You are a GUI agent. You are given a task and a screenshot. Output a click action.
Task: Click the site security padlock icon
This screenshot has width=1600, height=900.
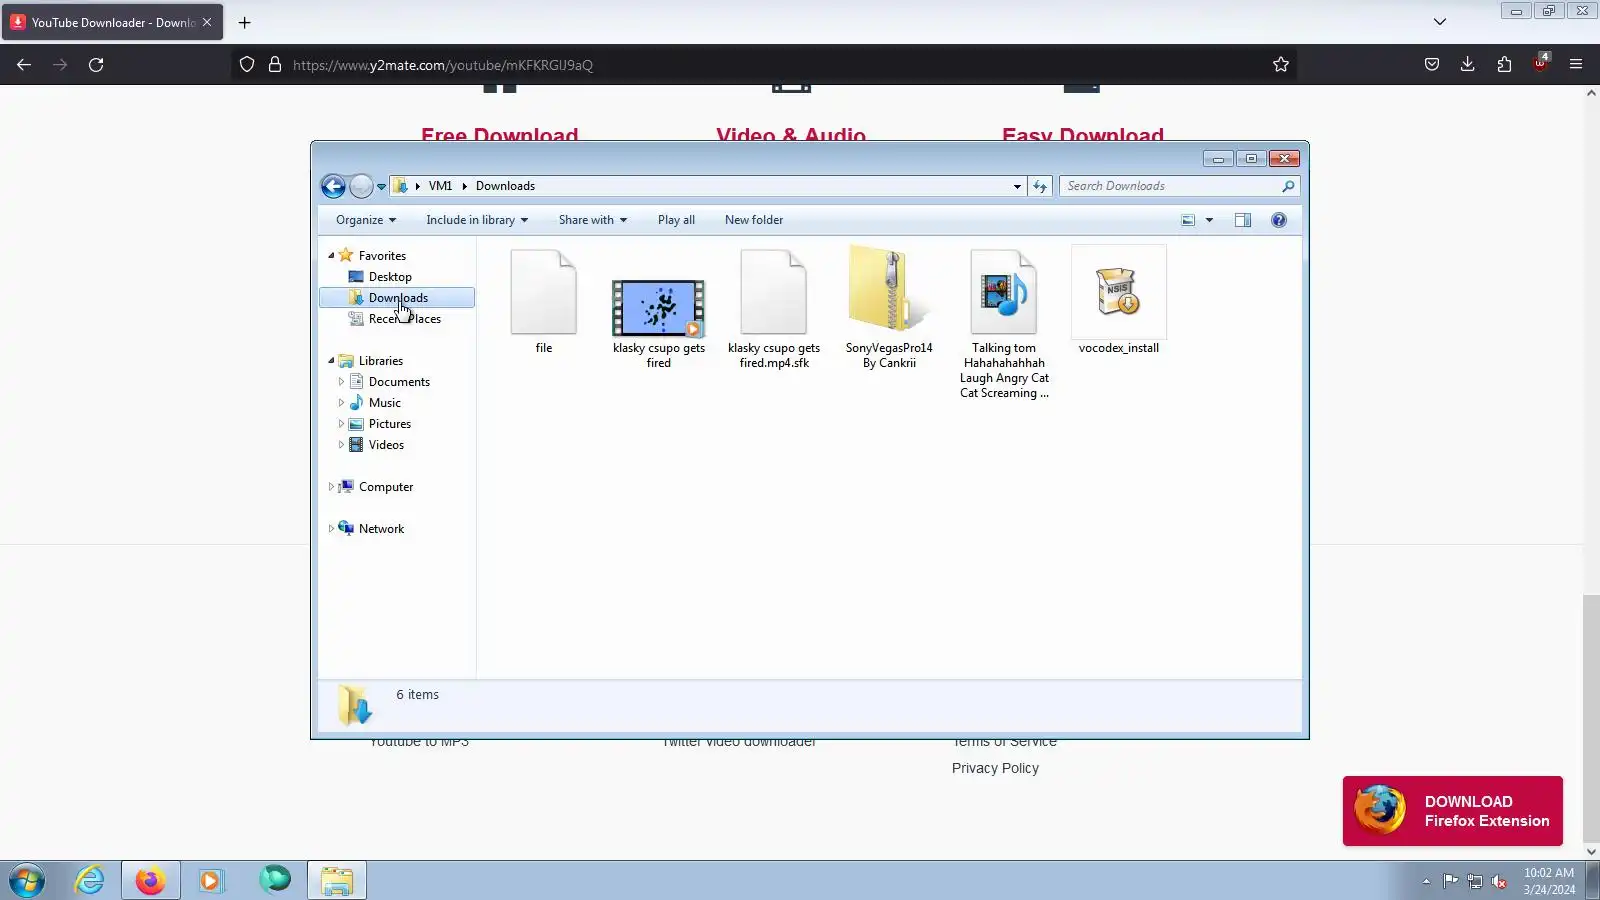(275, 65)
